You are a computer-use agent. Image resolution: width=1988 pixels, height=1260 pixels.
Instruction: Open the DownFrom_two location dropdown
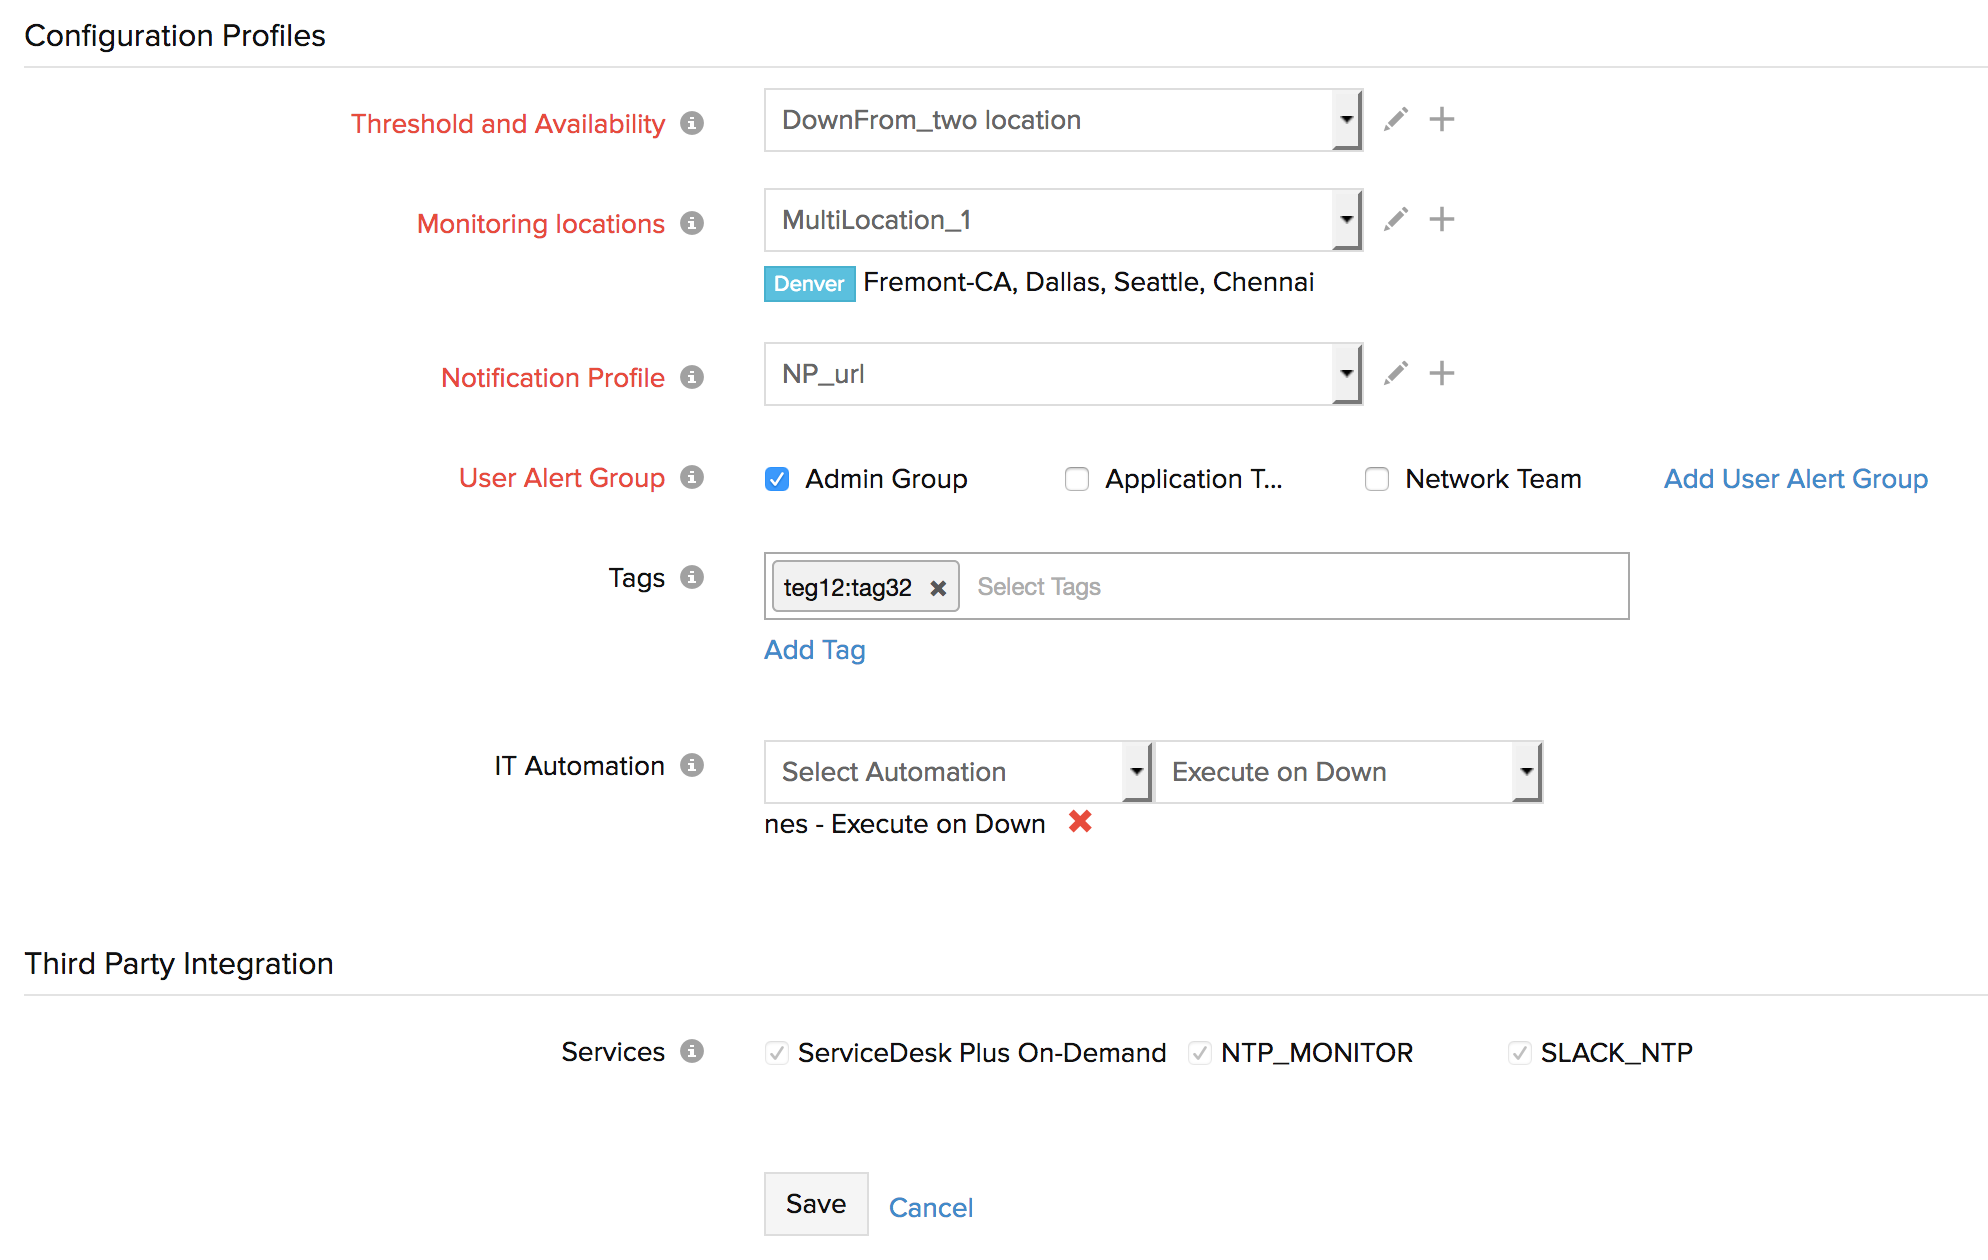coord(1062,120)
